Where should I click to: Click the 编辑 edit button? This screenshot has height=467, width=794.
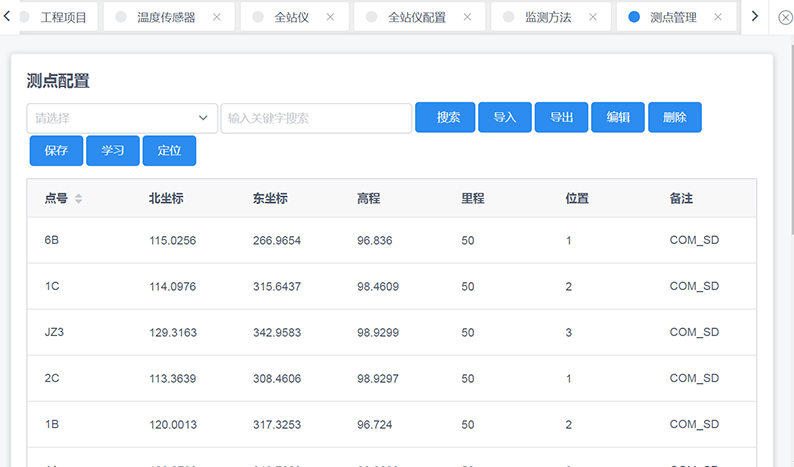click(x=618, y=118)
